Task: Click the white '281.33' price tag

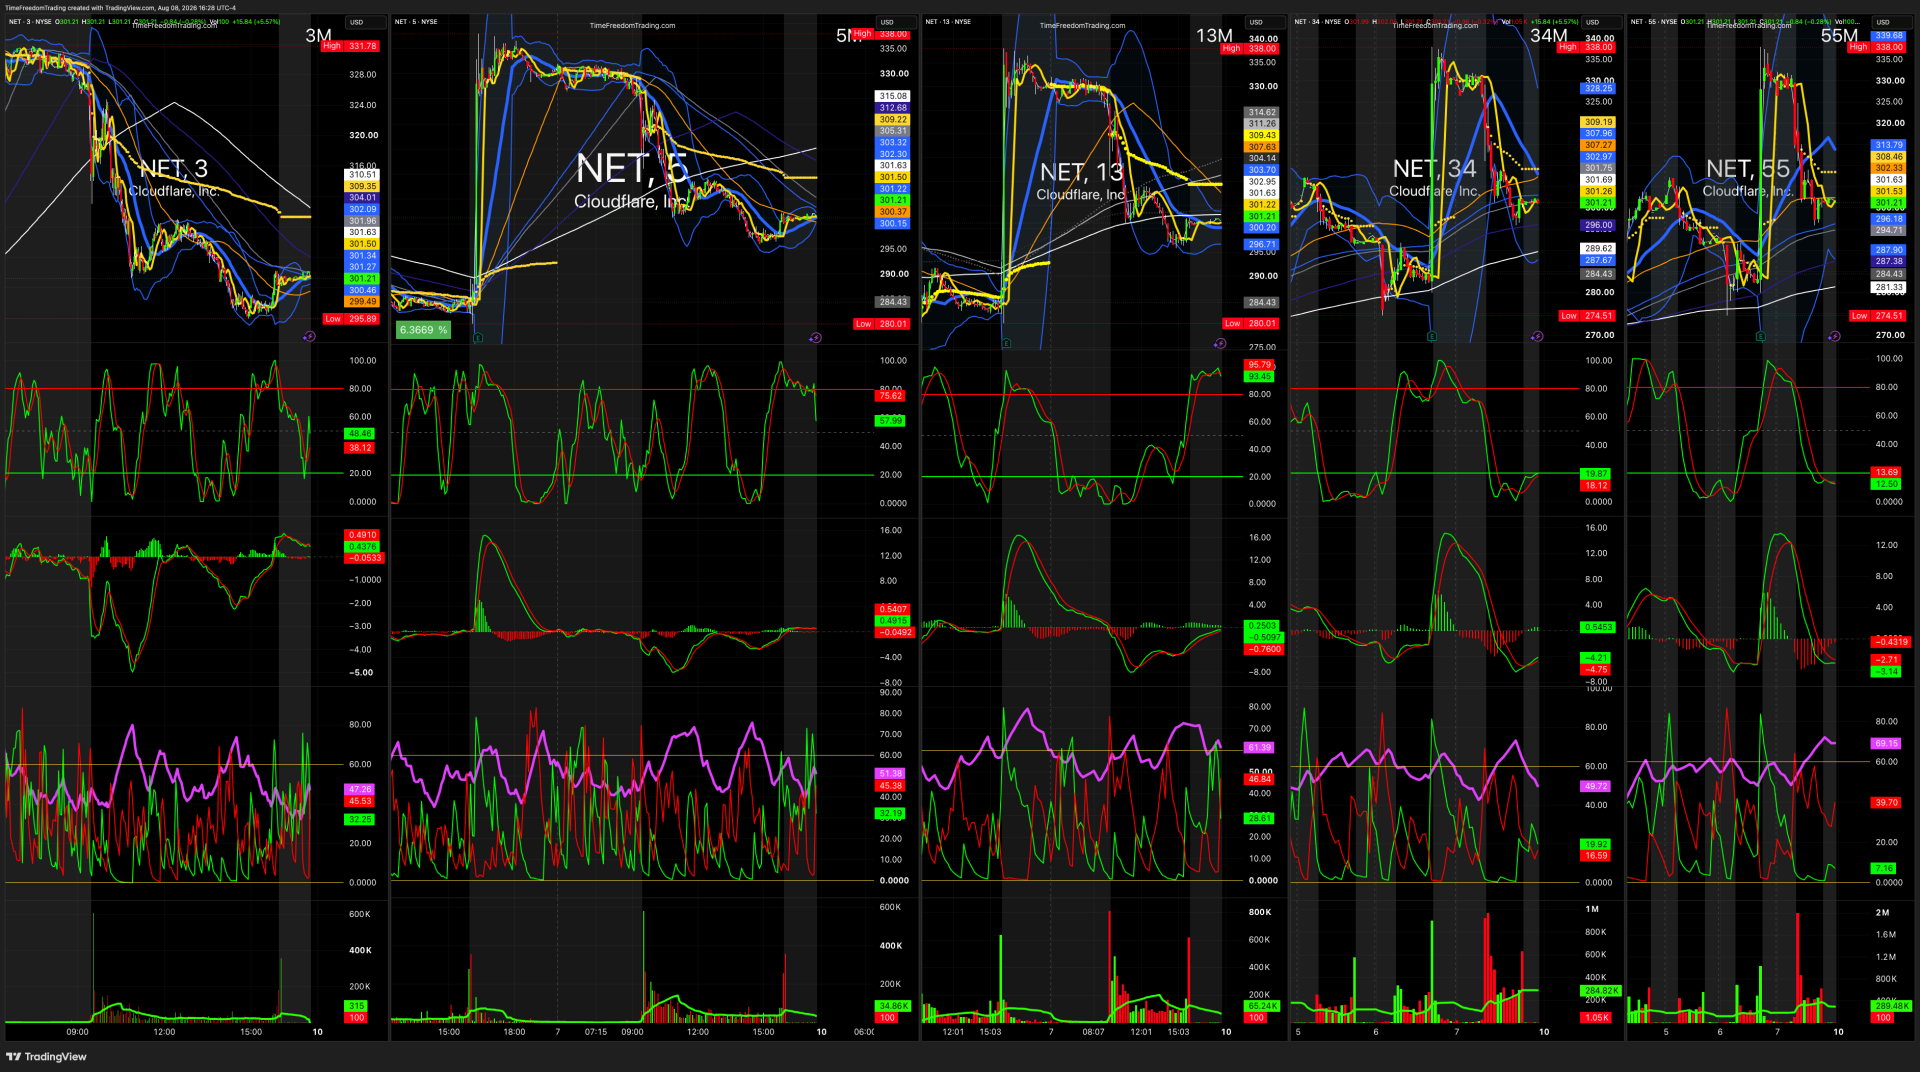Action: 1889,288
